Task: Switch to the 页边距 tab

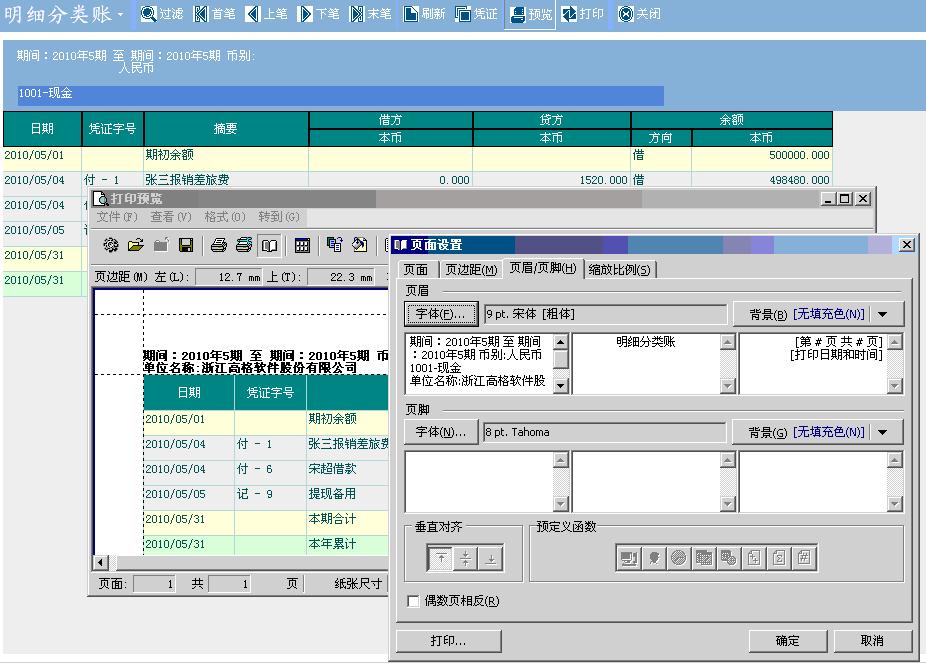Action: [x=471, y=269]
